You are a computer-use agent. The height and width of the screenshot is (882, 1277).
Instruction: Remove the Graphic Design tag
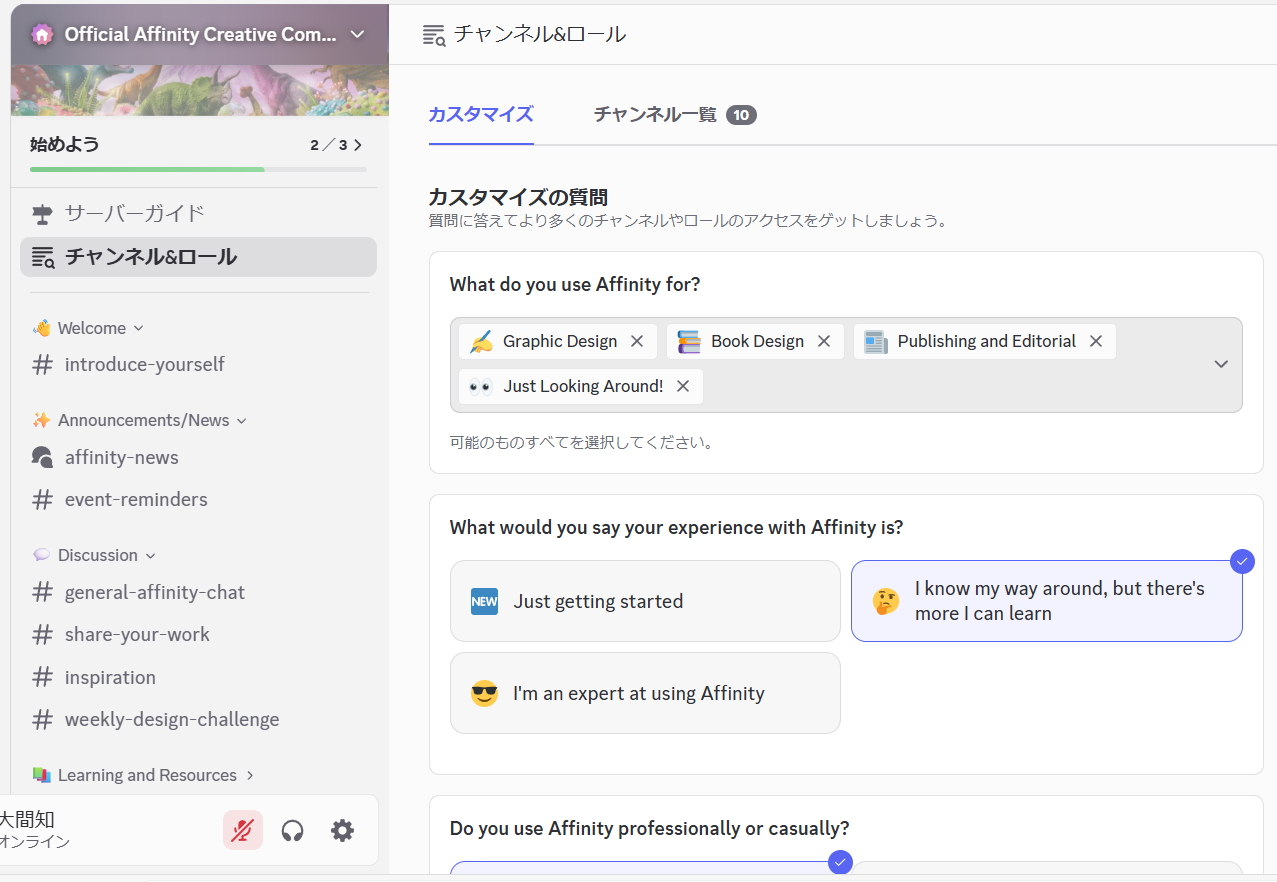click(x=637, y=341)
